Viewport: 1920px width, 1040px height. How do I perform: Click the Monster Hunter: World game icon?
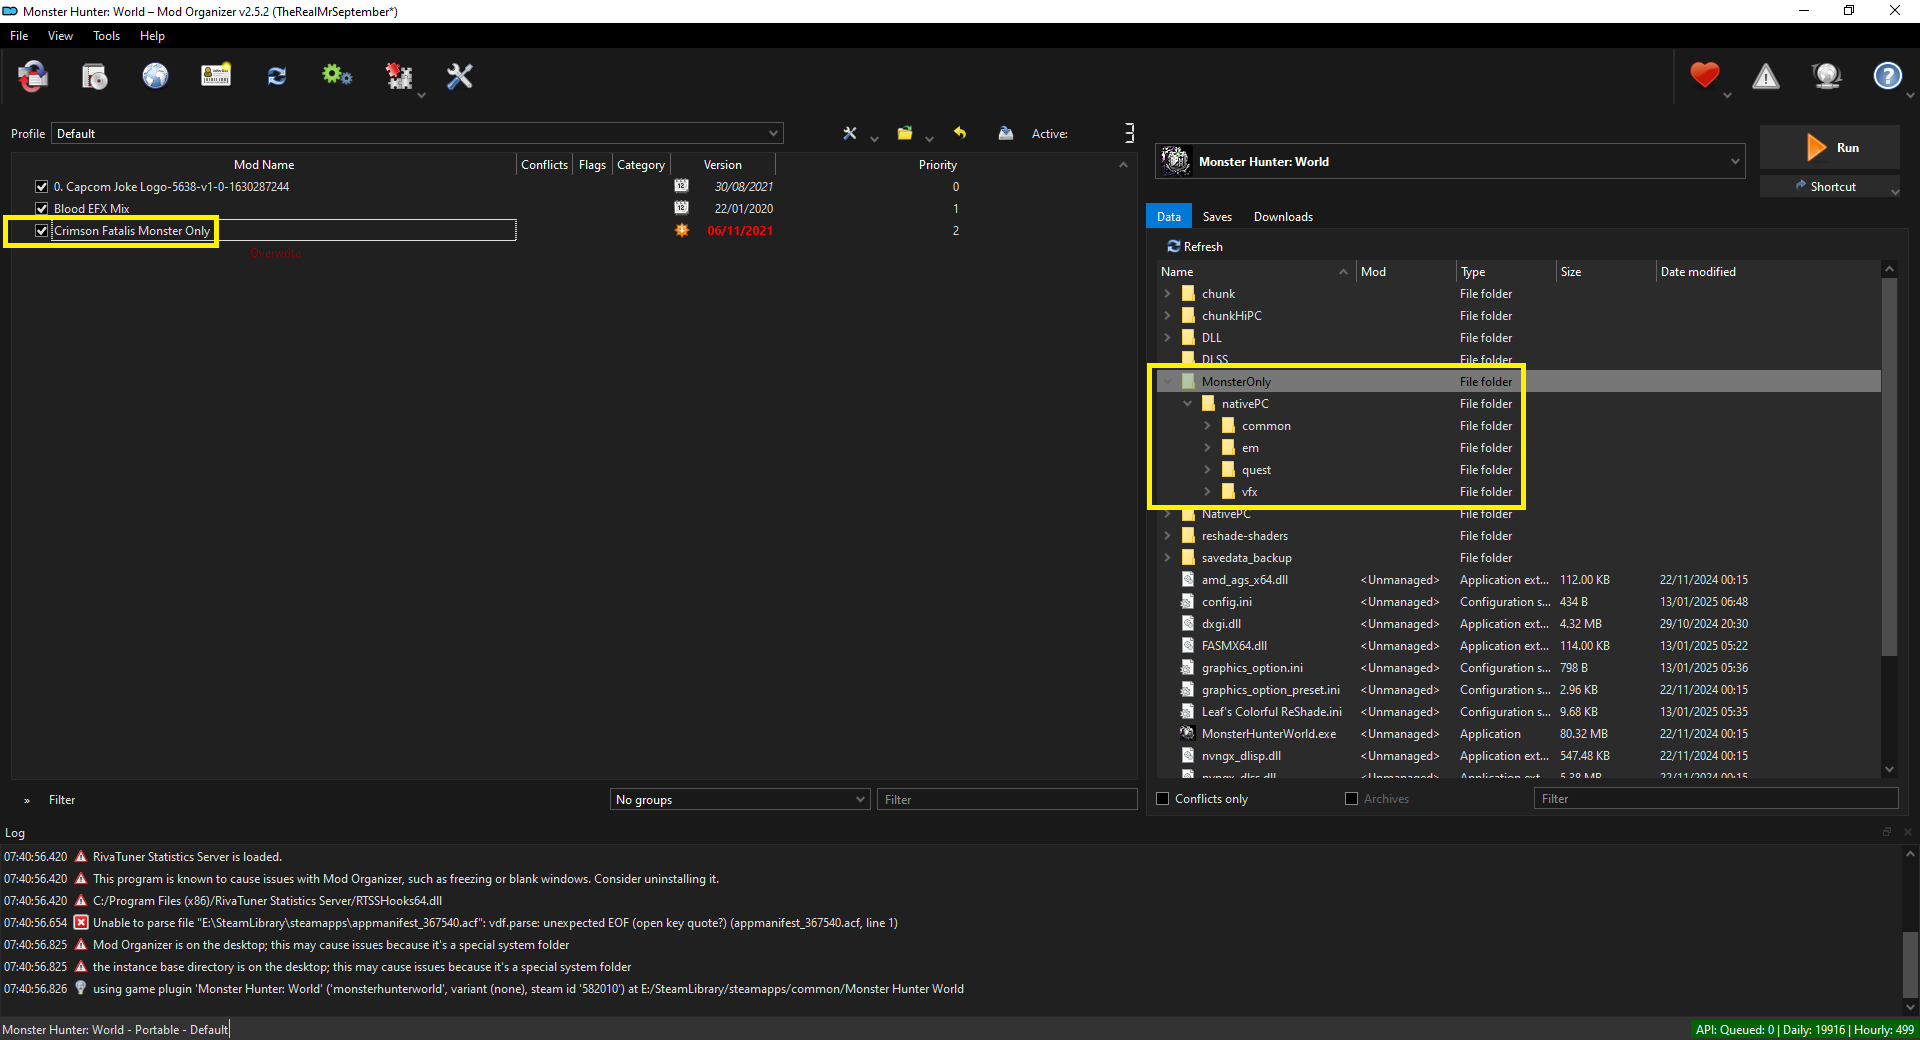pyautogui.click(x=1176, y=161)
